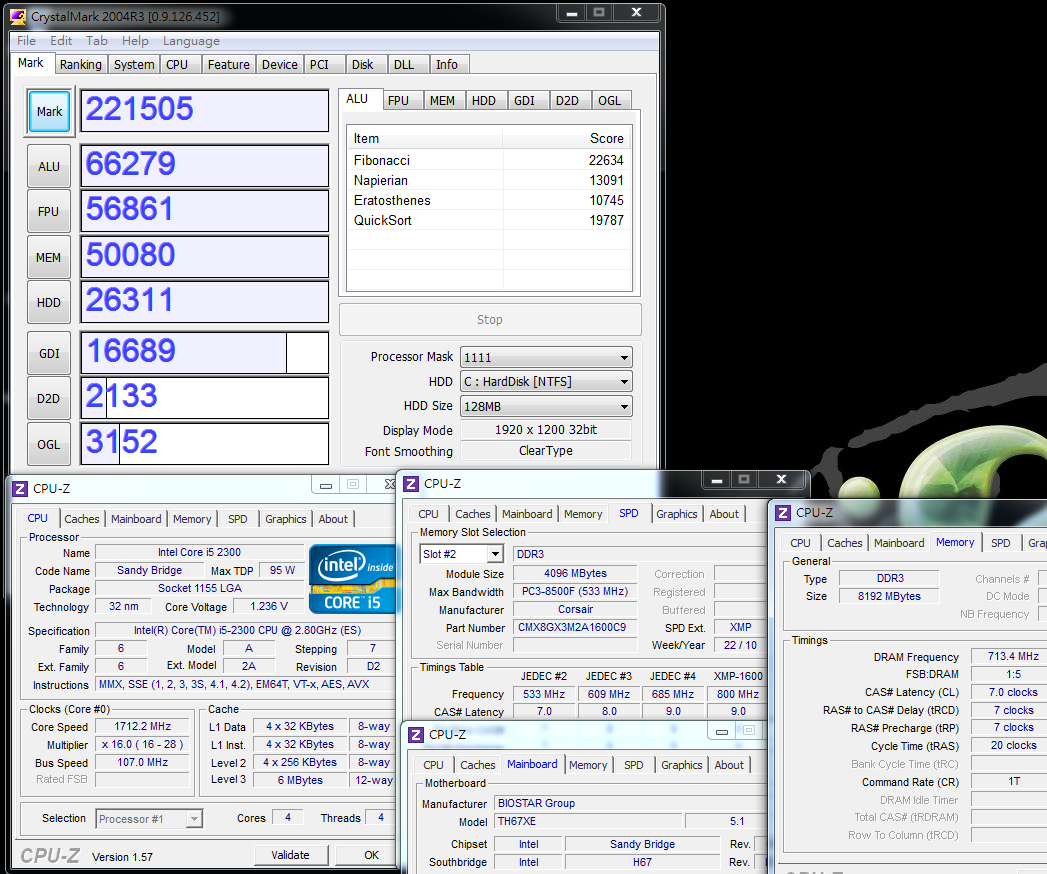Click the Fibonacci row in score list
Image resolution: width=1047 pixels, height=874 pixels.
[x=489, y=160]
